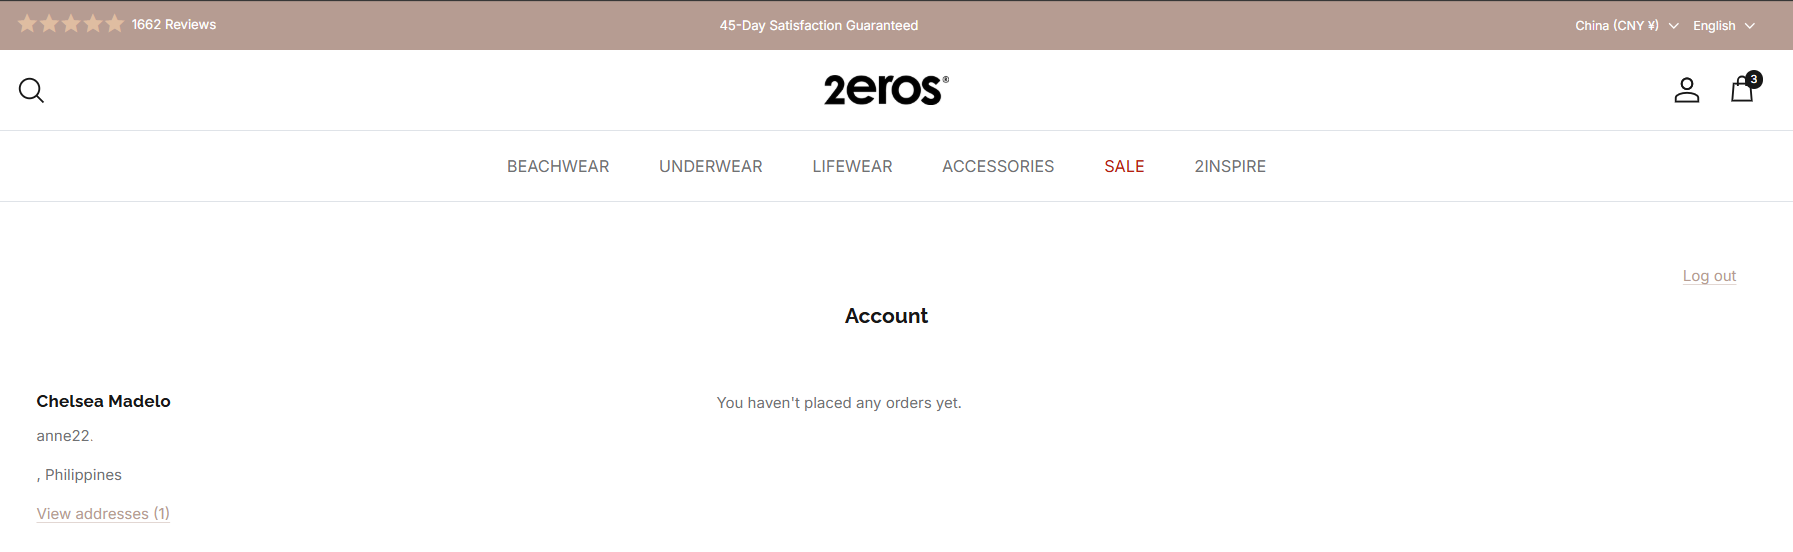
Task: Open the shopping bag cart icon
Action: 1743,89
